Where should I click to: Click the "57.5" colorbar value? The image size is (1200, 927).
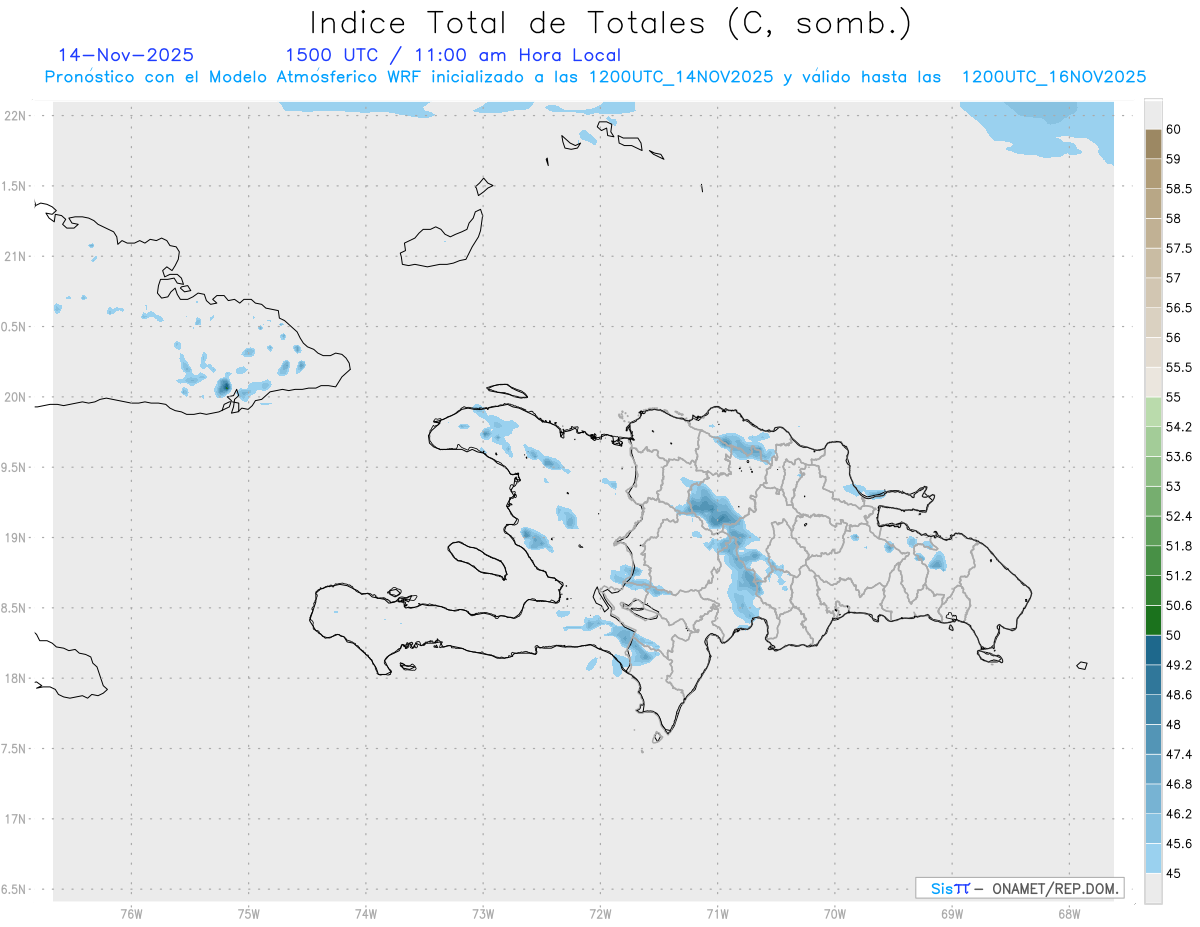click(x=1179, y=248)
